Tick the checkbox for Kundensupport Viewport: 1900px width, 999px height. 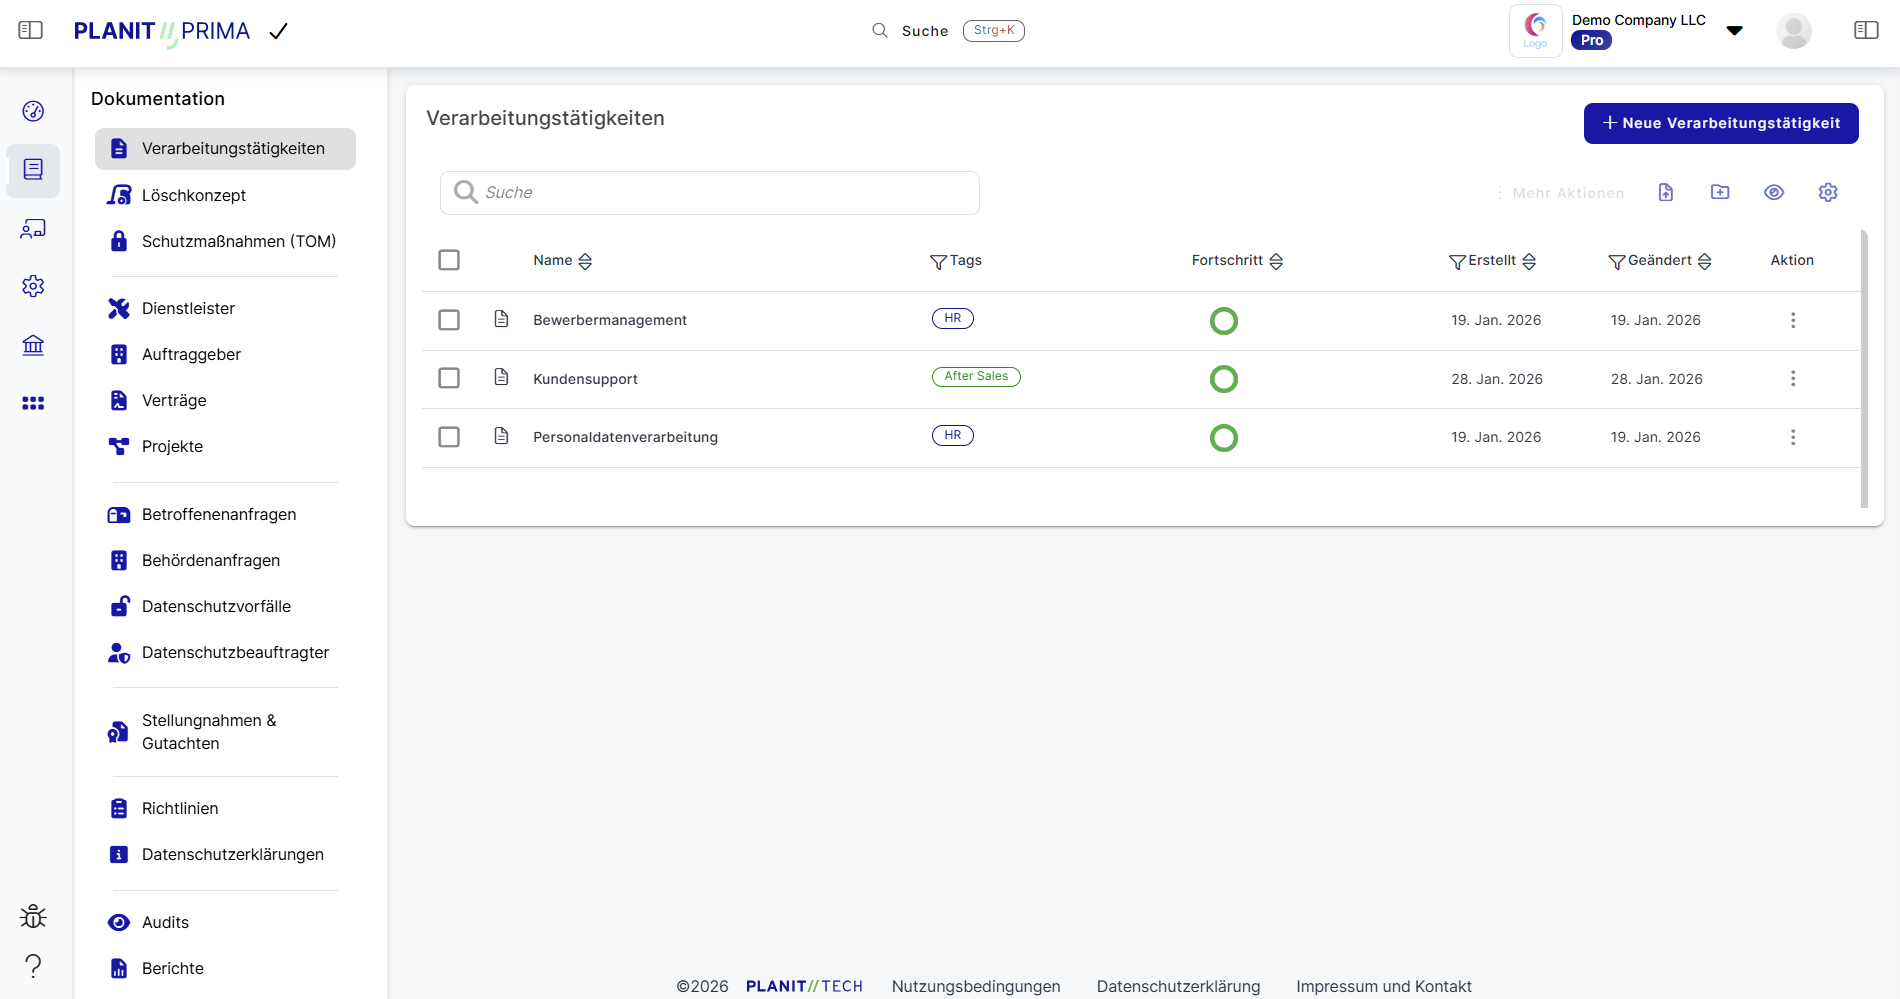[x=449, y=378]
